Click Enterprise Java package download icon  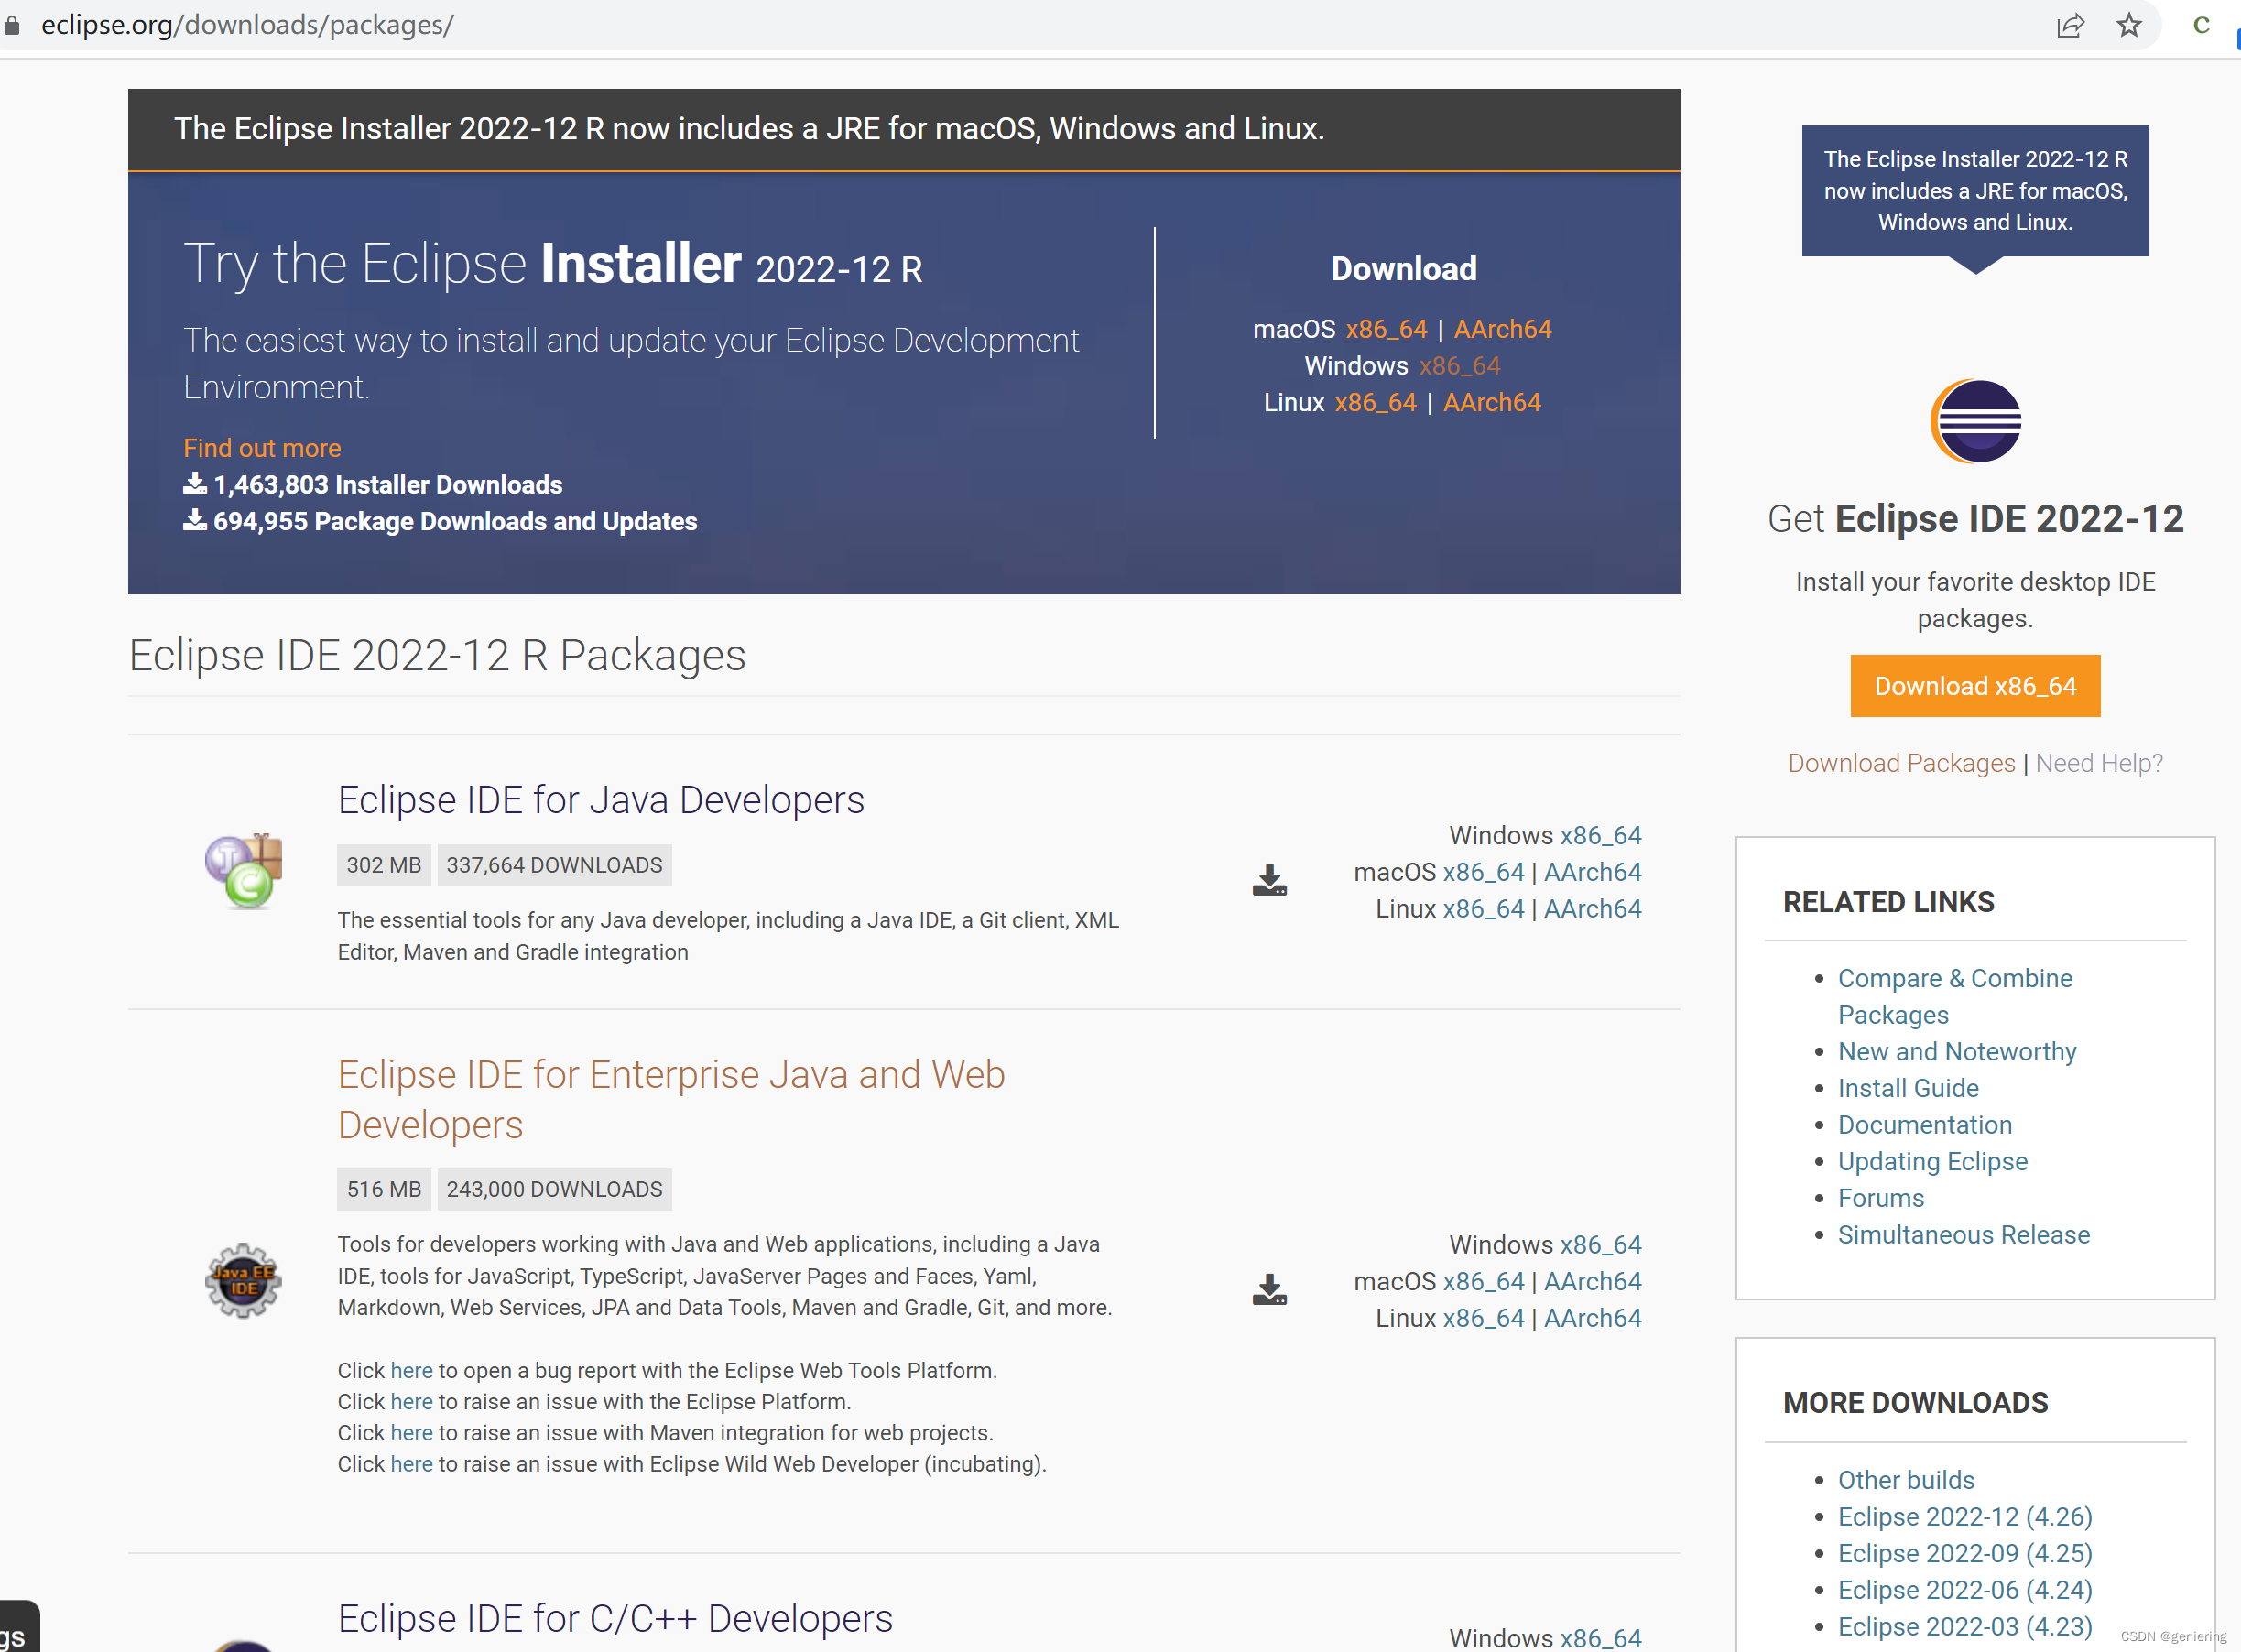[x=1269, y=1289]
